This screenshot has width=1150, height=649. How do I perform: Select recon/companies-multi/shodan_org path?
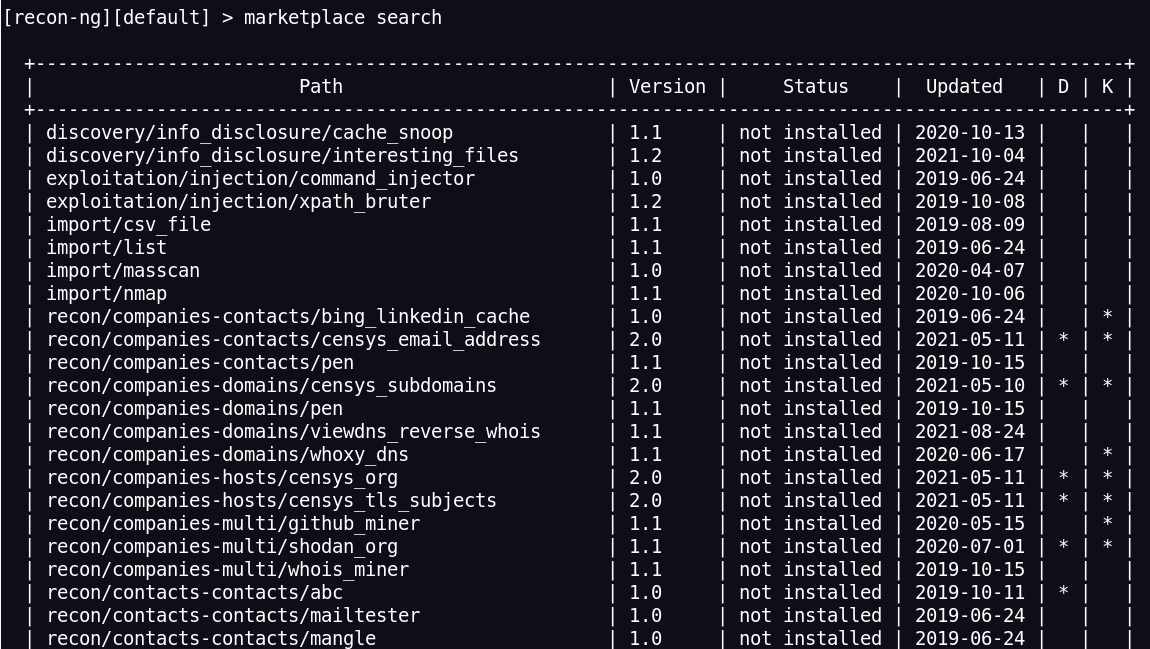coord(222,546)
